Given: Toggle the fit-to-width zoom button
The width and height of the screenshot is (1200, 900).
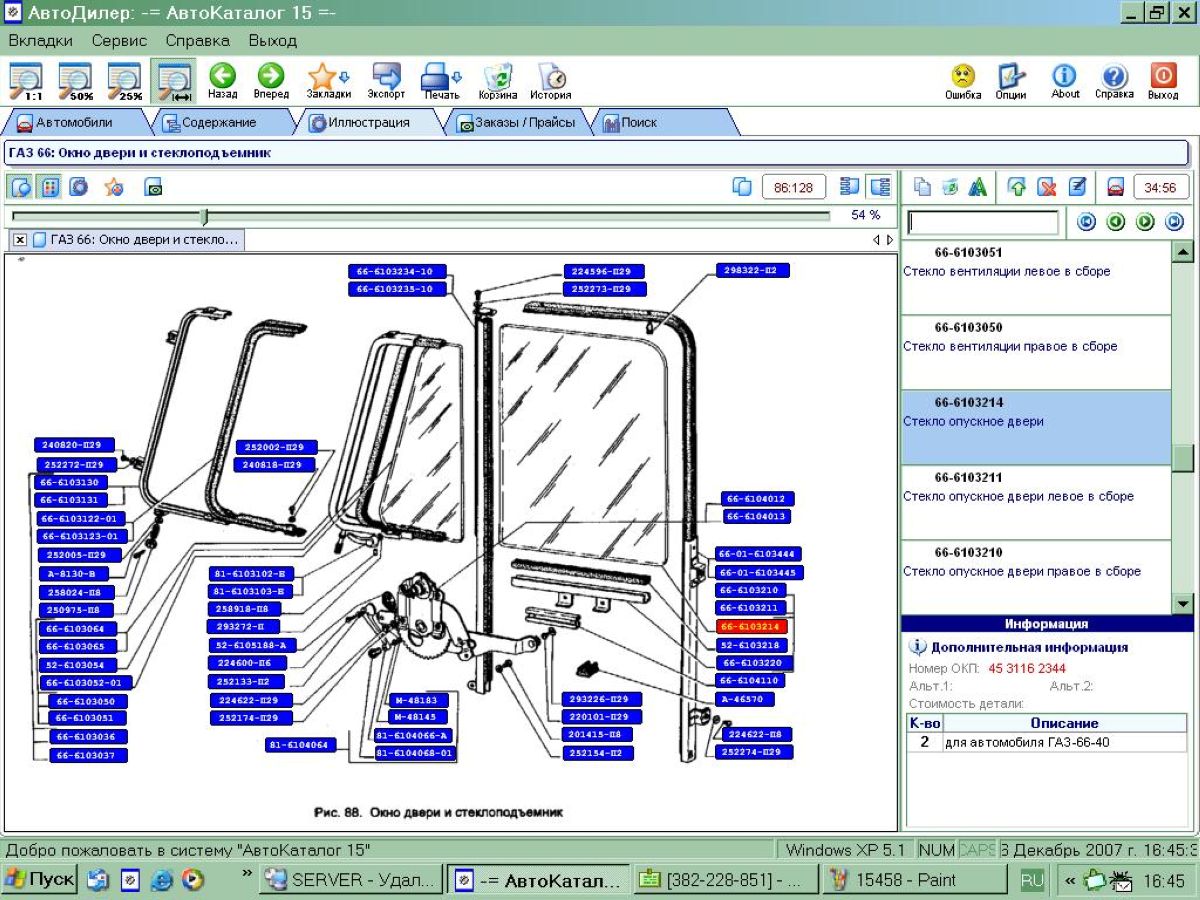Looking at the screenshot, I should [174, 80].
